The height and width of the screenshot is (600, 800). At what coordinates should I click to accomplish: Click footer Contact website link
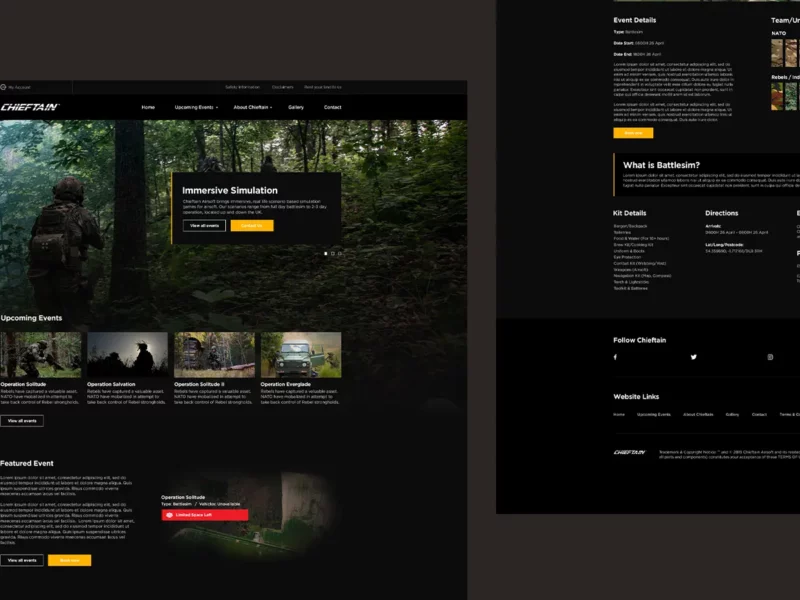759,414
